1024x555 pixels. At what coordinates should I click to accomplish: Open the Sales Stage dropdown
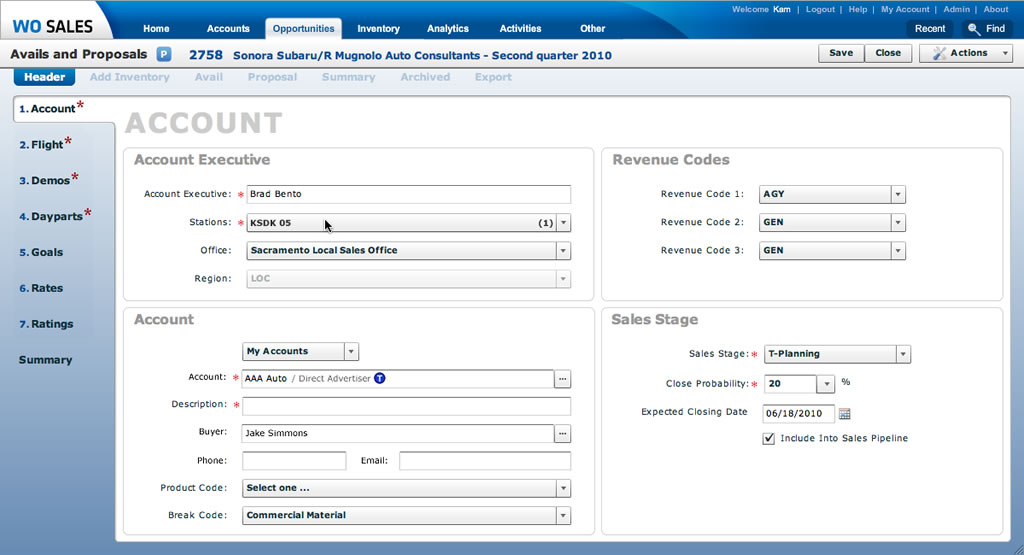pos(902,354)
